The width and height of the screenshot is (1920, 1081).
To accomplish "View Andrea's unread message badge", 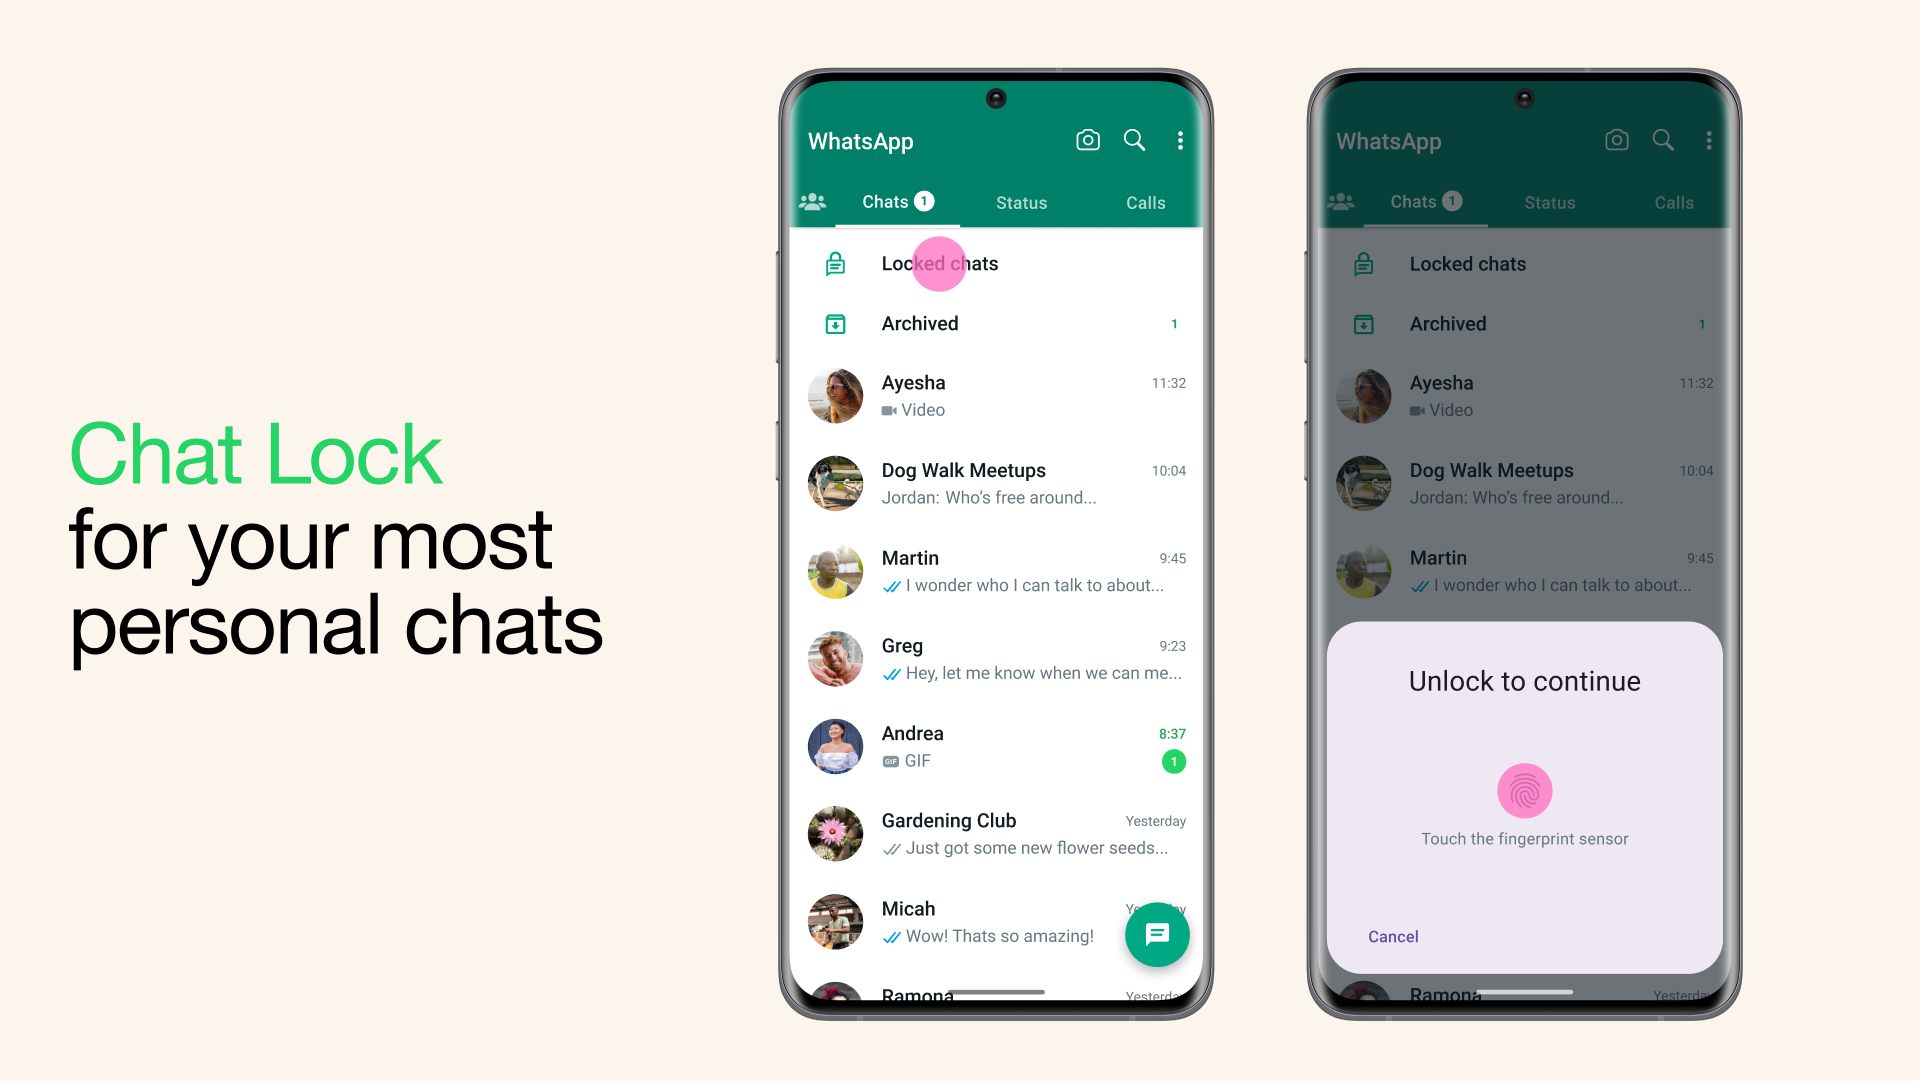I will click(1172, 762).
